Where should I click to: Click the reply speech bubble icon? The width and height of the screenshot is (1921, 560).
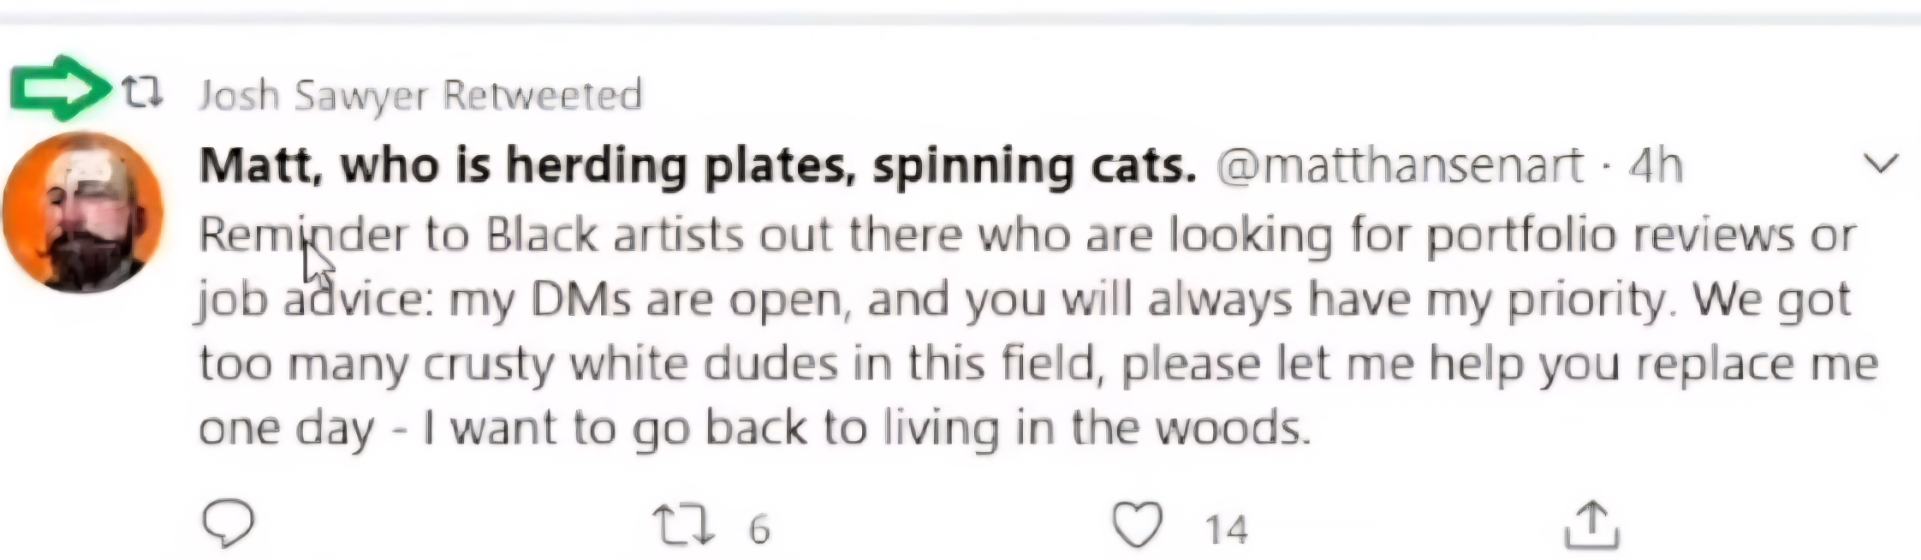229,524
